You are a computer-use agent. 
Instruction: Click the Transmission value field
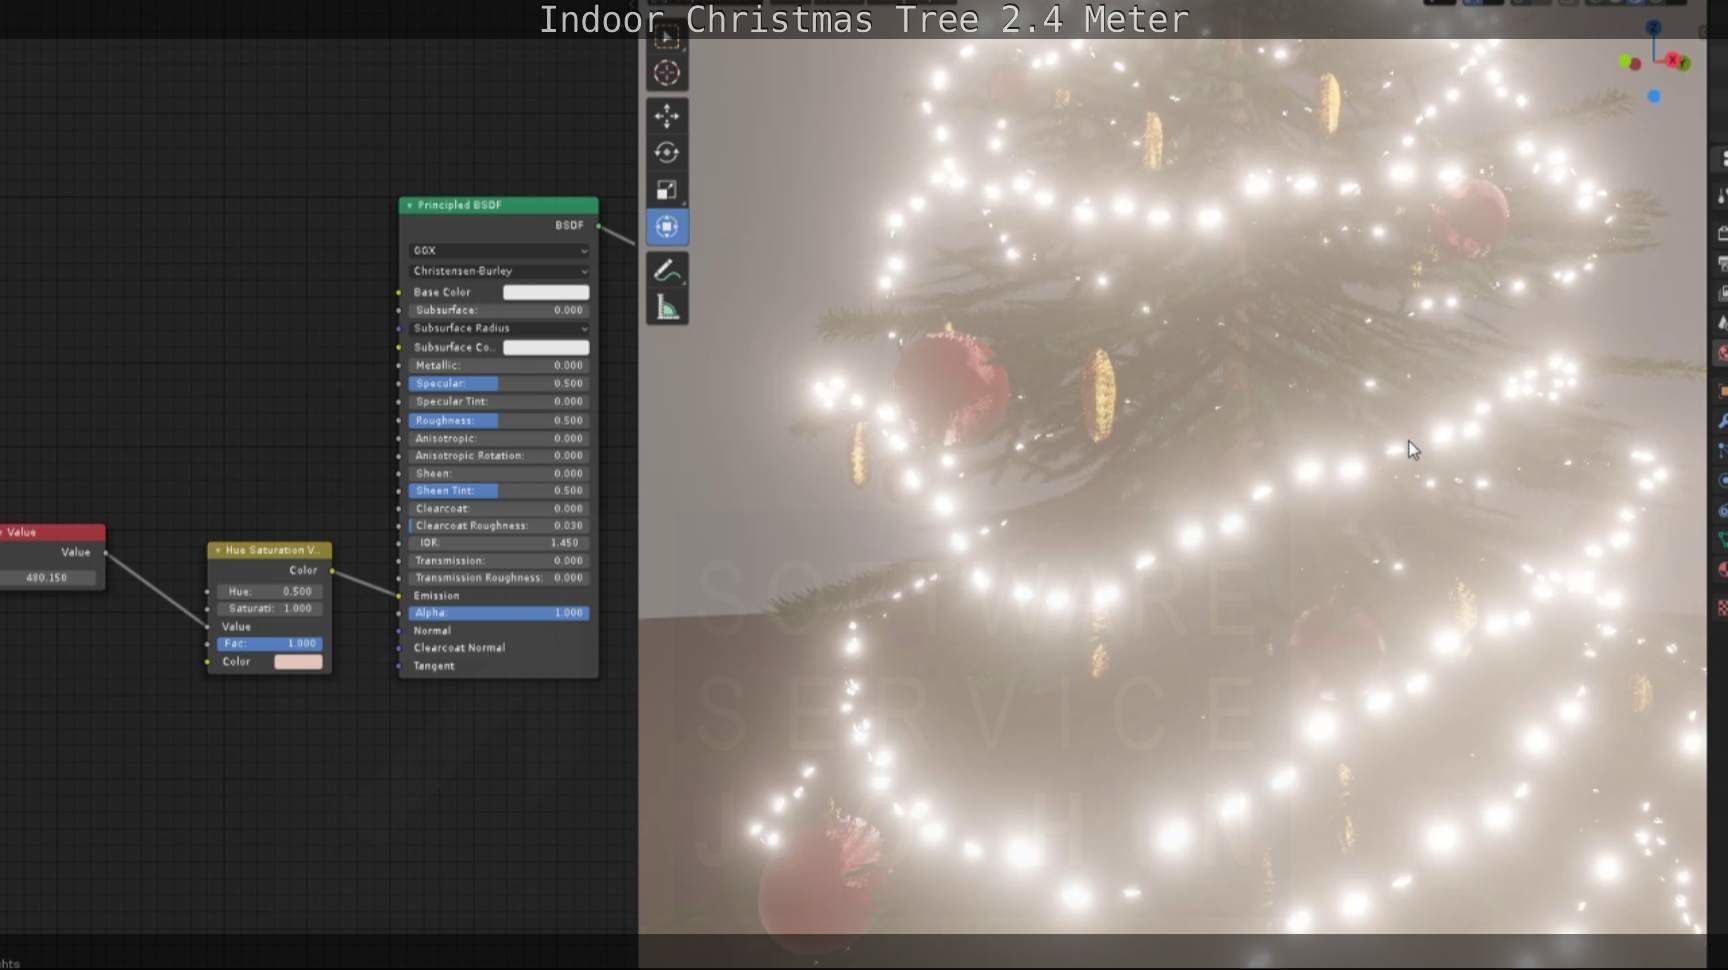499,561
